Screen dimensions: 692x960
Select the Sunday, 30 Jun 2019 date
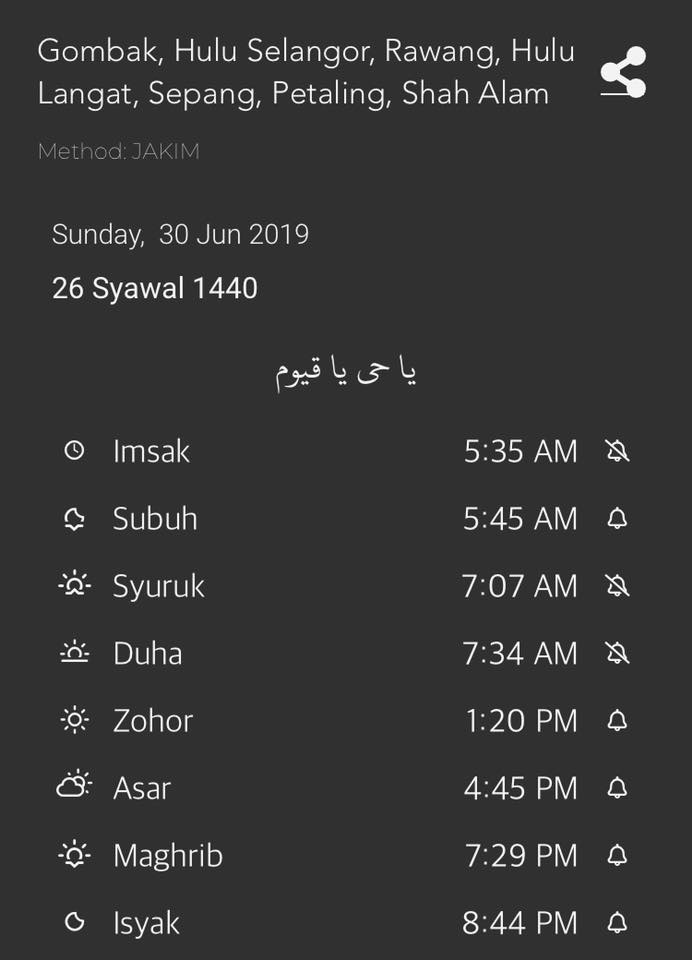coord(181,234)
